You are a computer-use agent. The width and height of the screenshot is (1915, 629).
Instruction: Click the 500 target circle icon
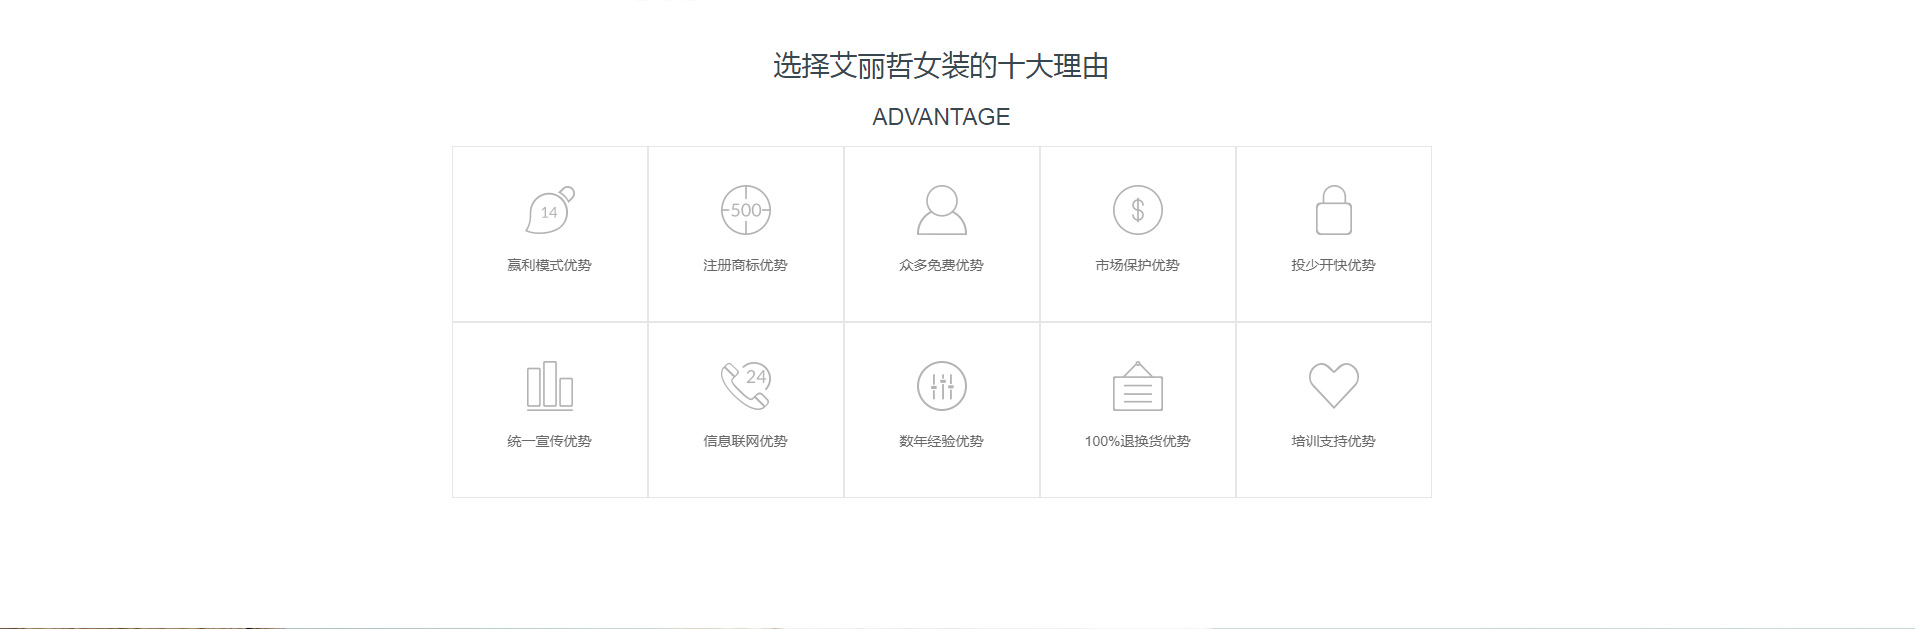pyautogui.click(x=746, y=210)
